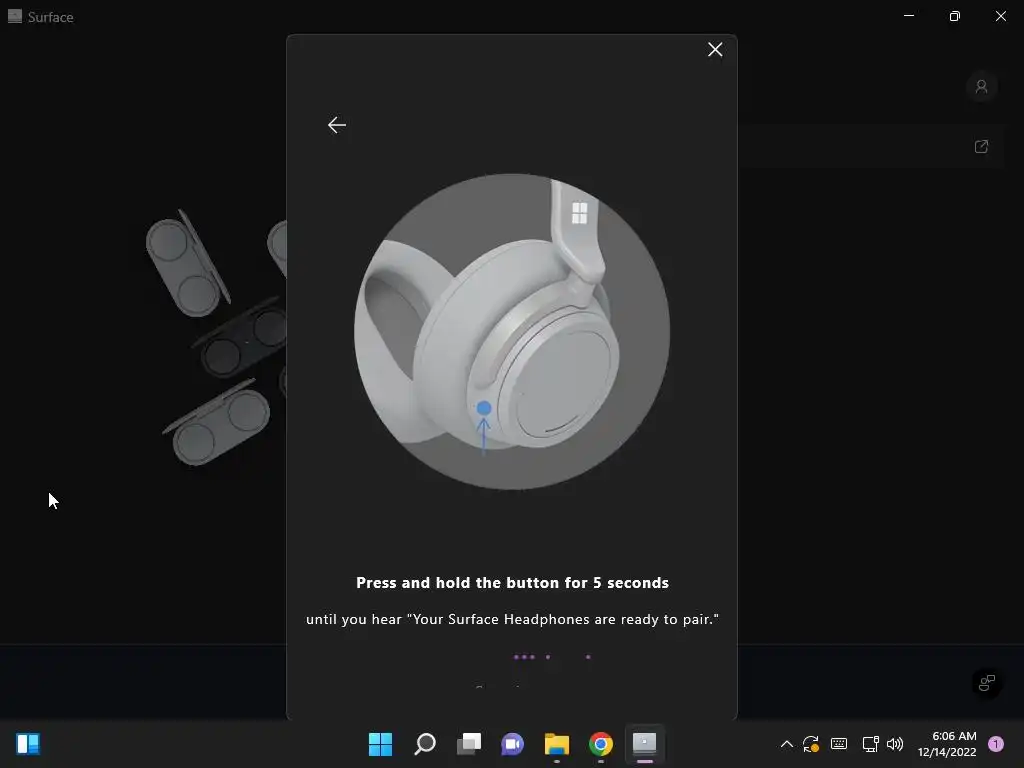Minimize the Surface window

pos(909,16)
